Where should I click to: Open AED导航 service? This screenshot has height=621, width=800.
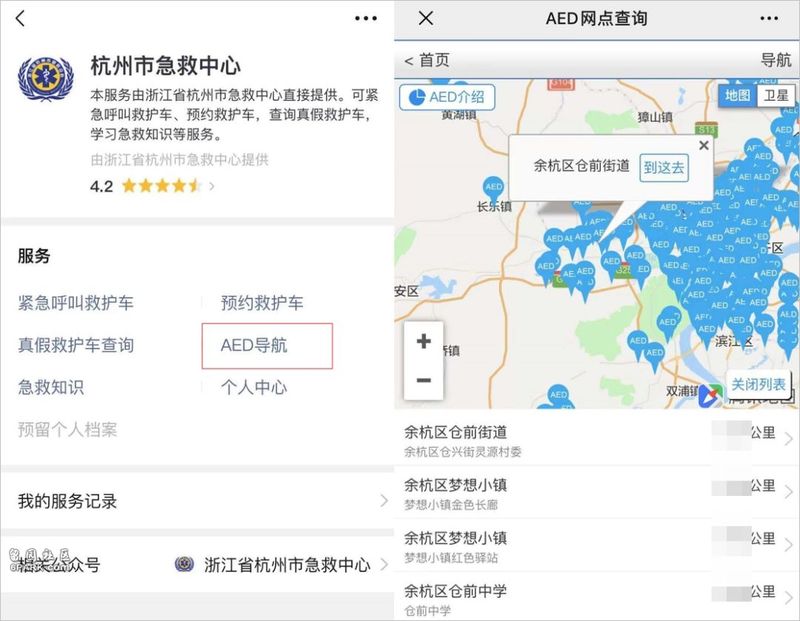(x=267, y=345)
